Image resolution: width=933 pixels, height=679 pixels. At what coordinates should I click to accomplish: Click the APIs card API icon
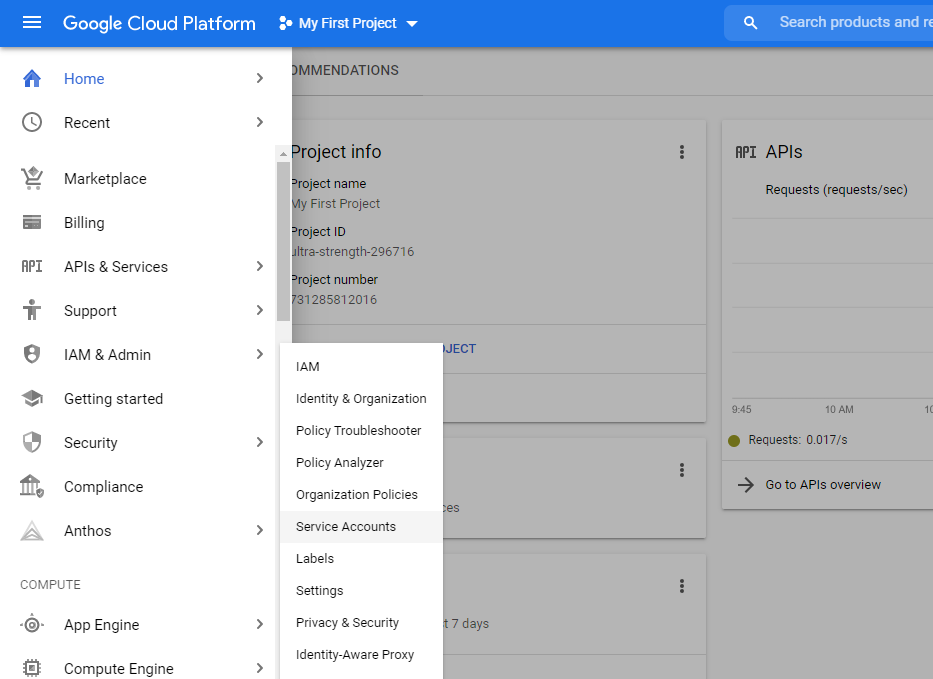[x=746, y=152]
